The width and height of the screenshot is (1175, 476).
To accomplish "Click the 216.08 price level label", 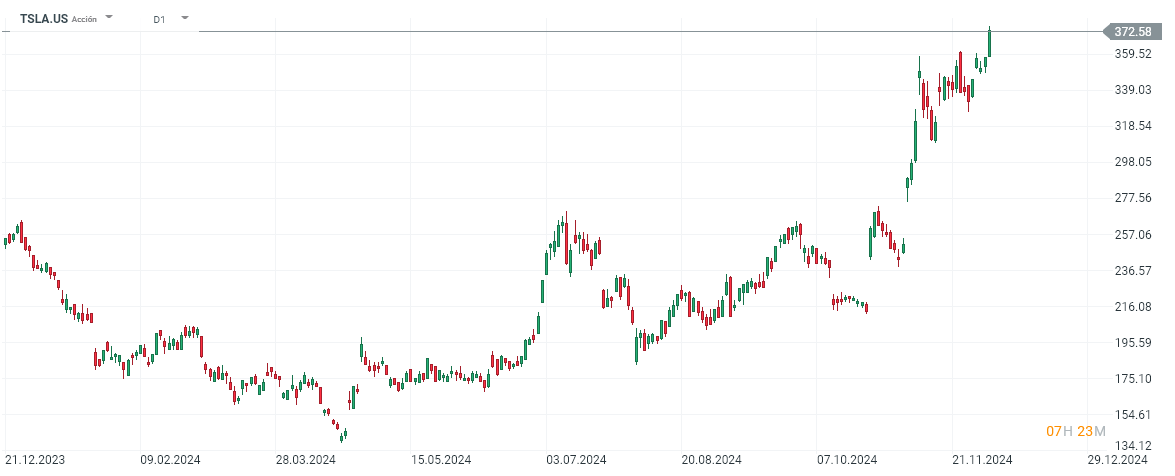I will (1131, 307).
